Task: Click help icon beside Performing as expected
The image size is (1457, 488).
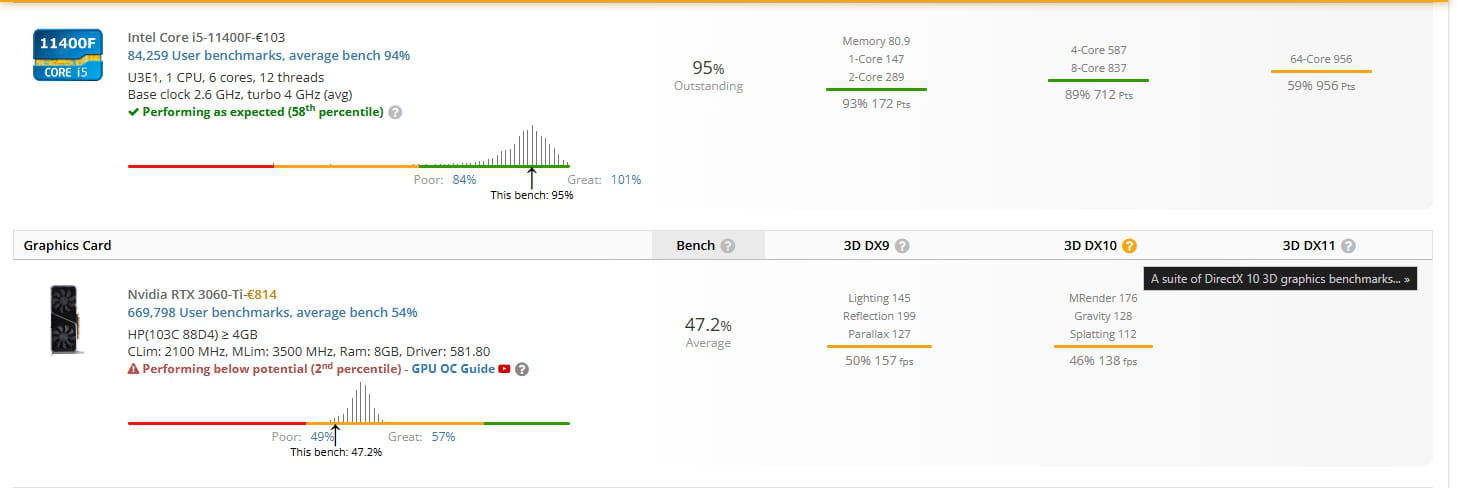Action: tap(395, 112)
